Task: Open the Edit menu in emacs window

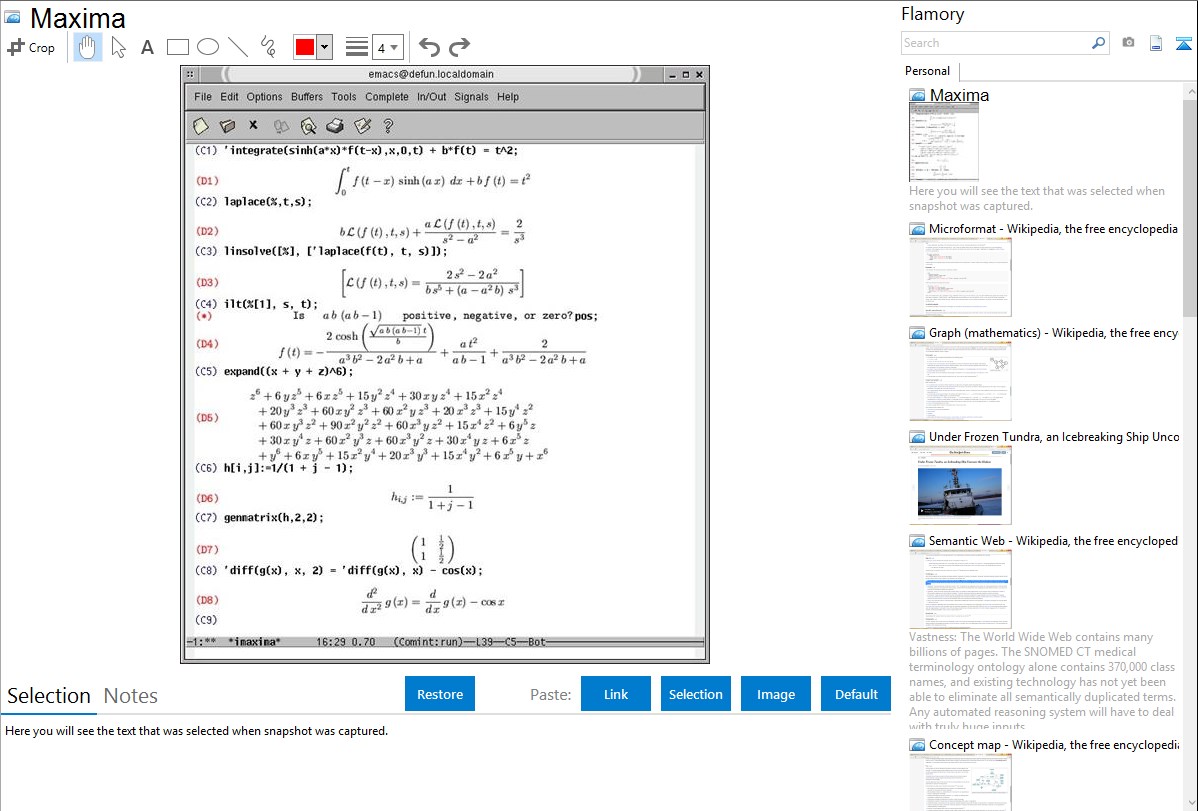Action: pyautogui.click(x=229, y=97)
